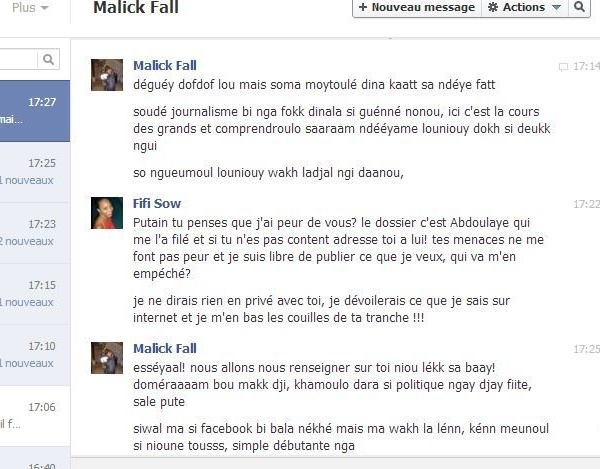Click the search magnifier in top toolbar
The width and height of the screenshot is (600, 469).
coord(579,7)
